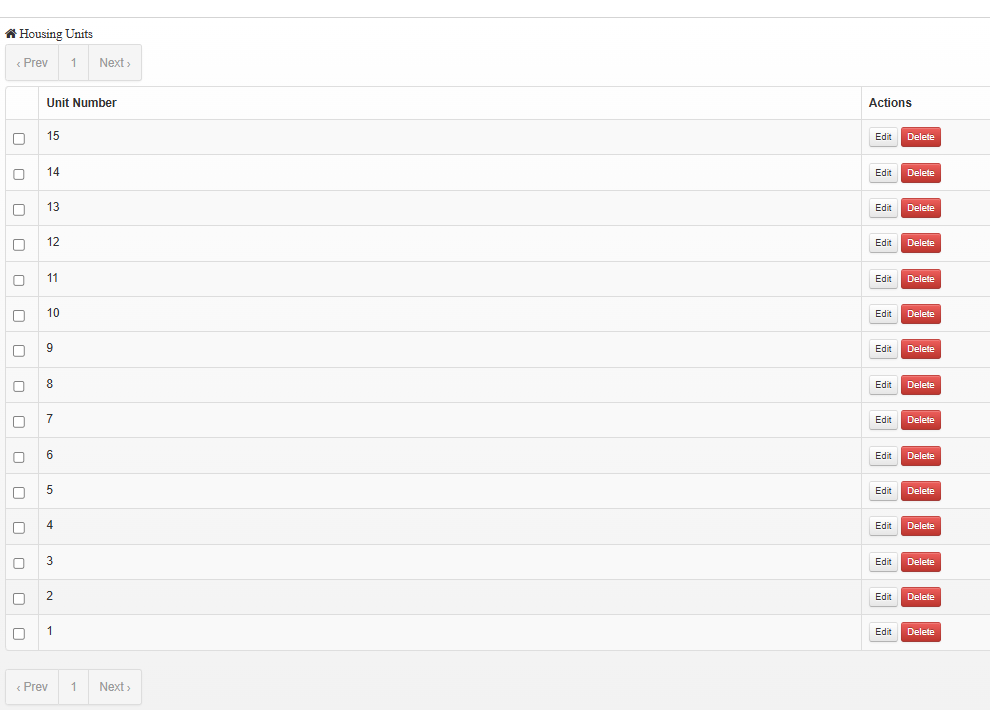Tick the checkbox for unit 1
990x710 pixels.
coord(19,633)
